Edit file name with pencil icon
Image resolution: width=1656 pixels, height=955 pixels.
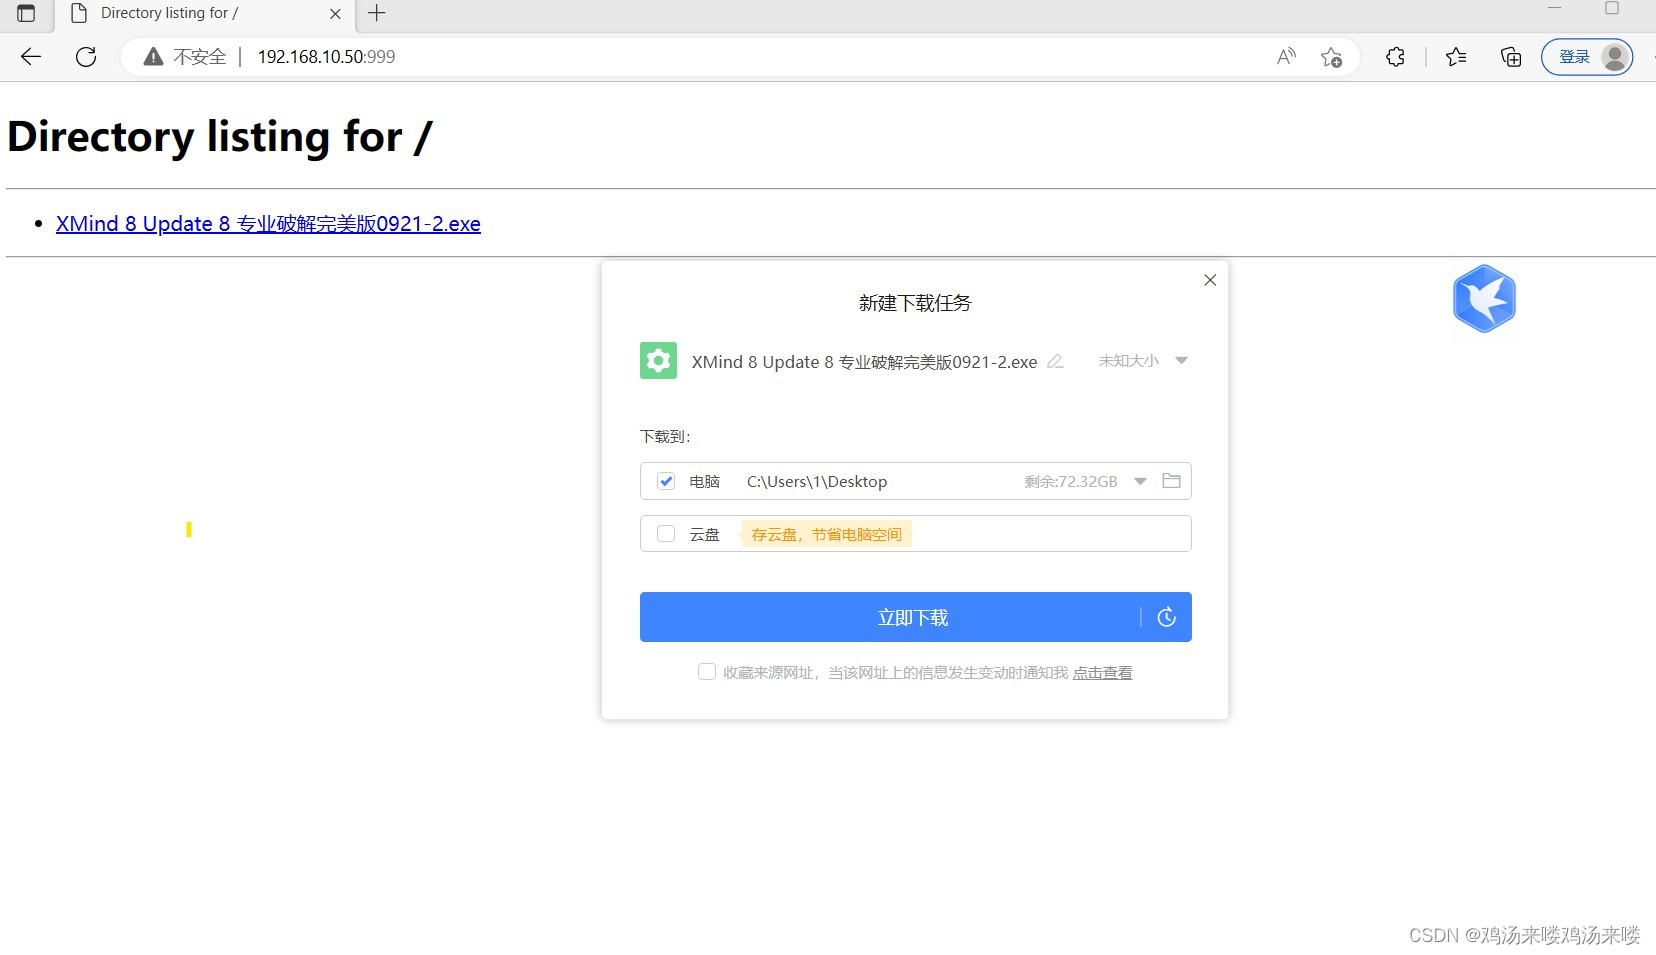tap(1055, 361)
